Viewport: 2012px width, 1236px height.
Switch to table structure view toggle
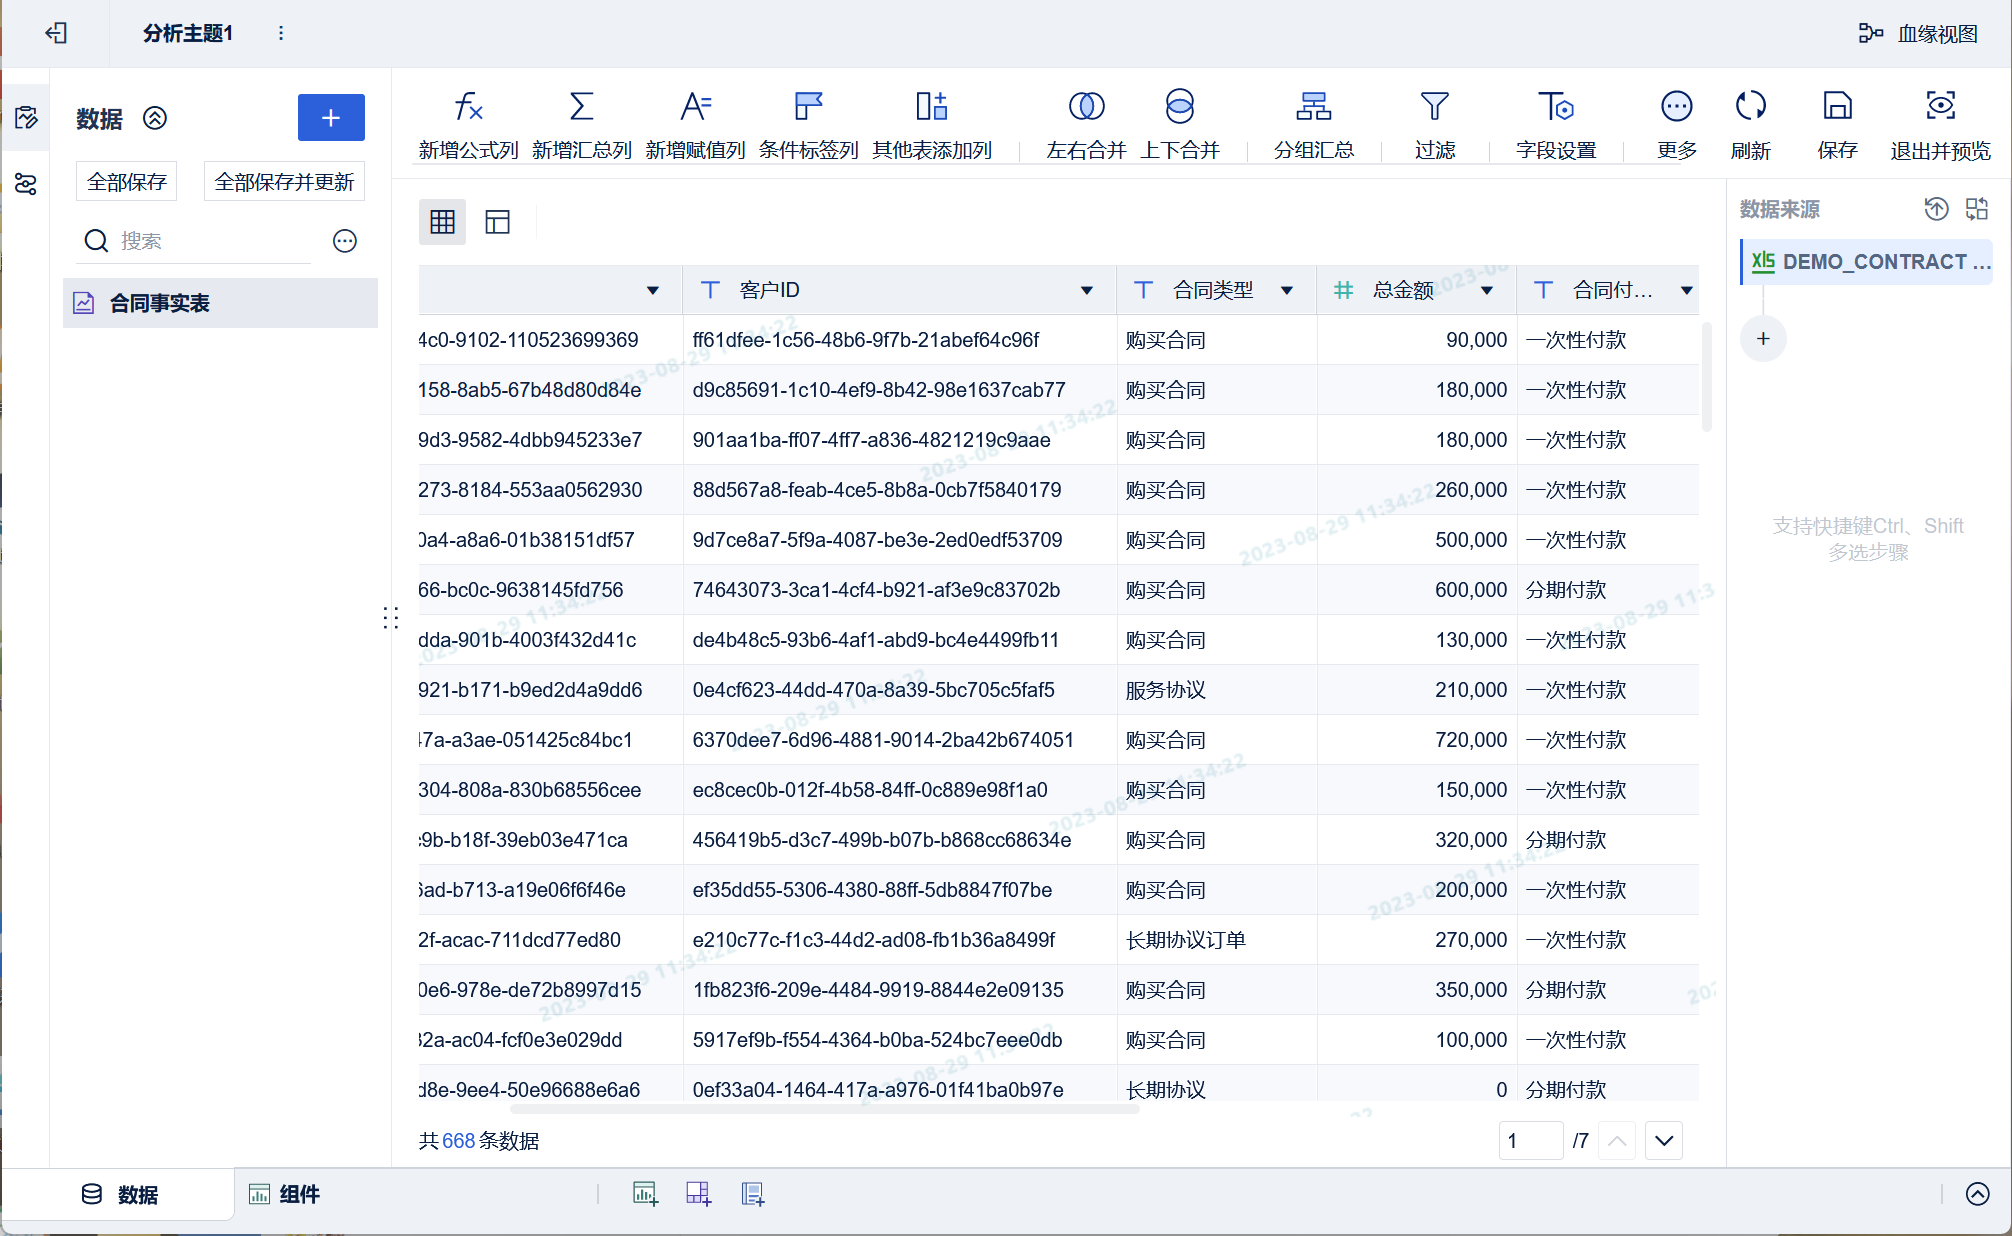tap(497, 222)
